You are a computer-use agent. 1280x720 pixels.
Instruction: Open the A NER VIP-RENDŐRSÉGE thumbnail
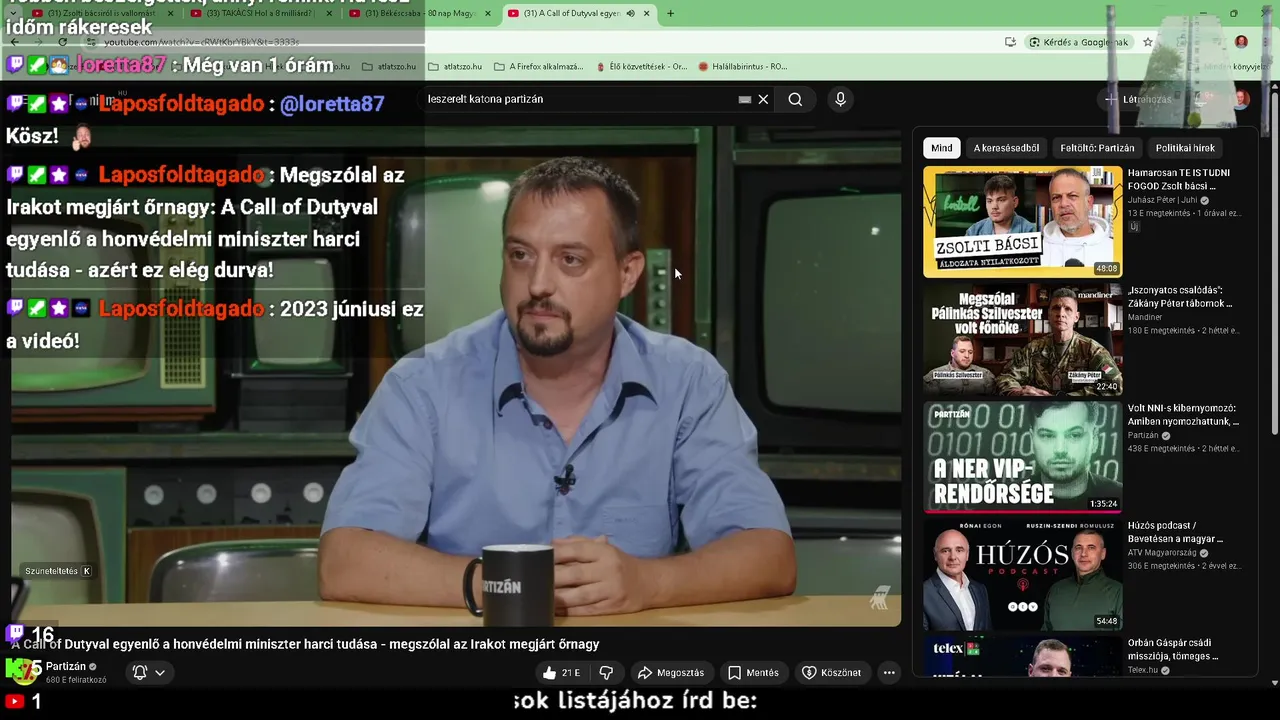[1022, 457]
